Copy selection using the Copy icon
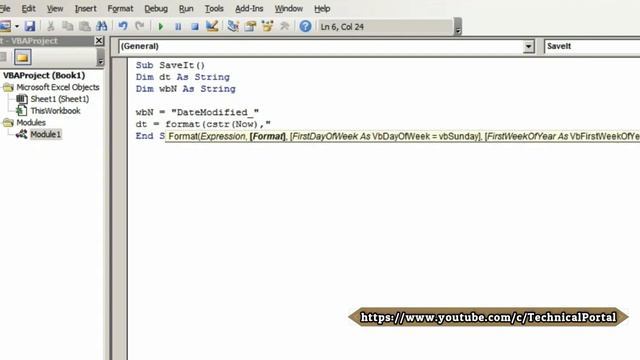Viewport: 640px width, 360px height. coord(67,27)
